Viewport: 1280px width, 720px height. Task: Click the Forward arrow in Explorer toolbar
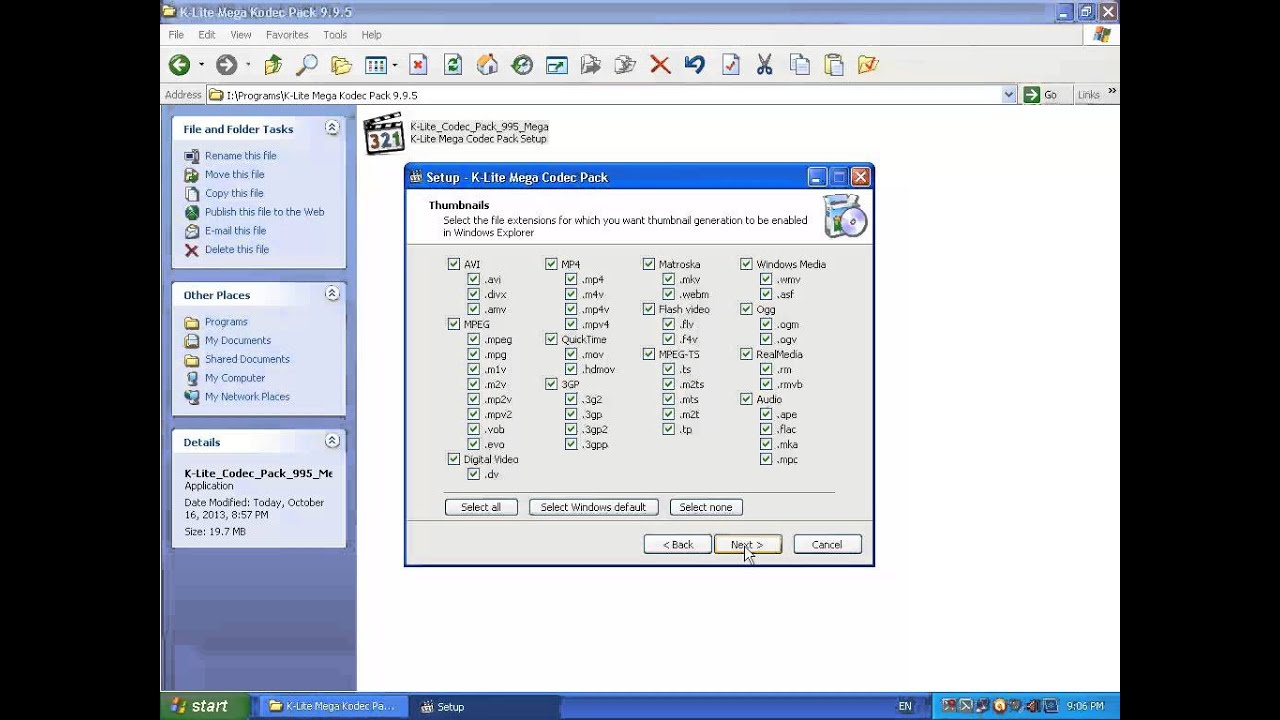(227, 65)
